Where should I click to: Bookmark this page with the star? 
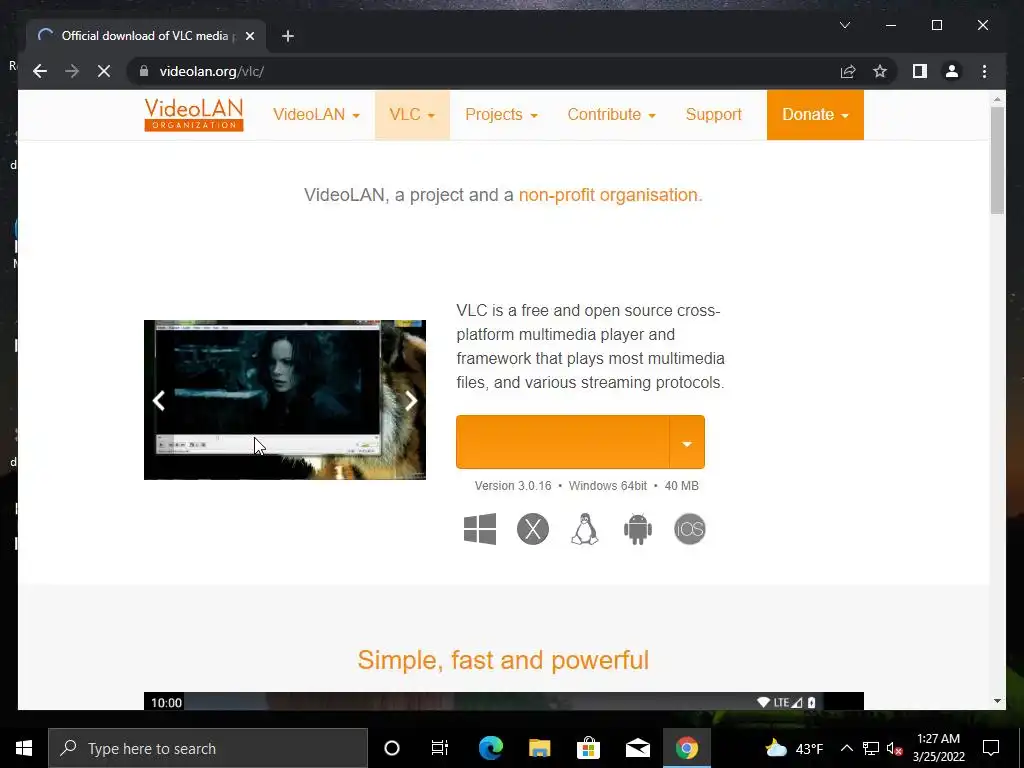click(x=880, y=71)
